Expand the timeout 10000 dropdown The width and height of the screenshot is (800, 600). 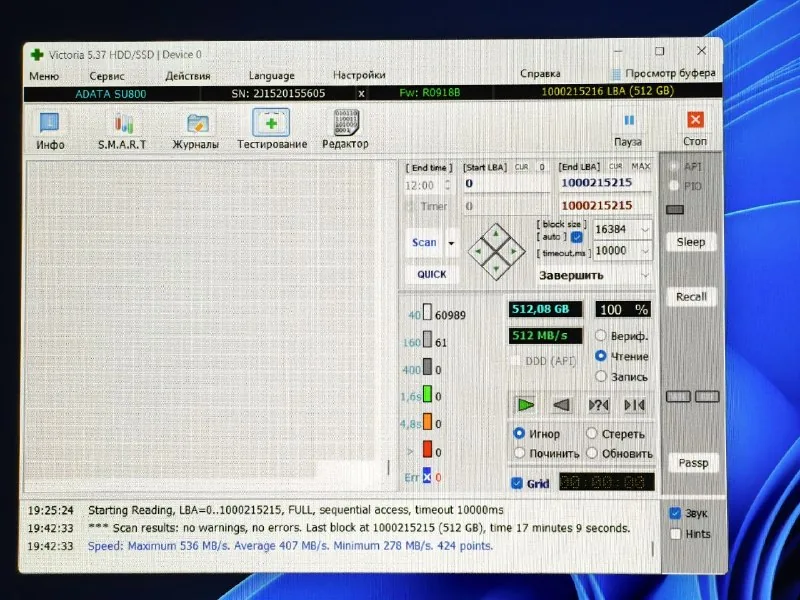[x=644, y=251]
